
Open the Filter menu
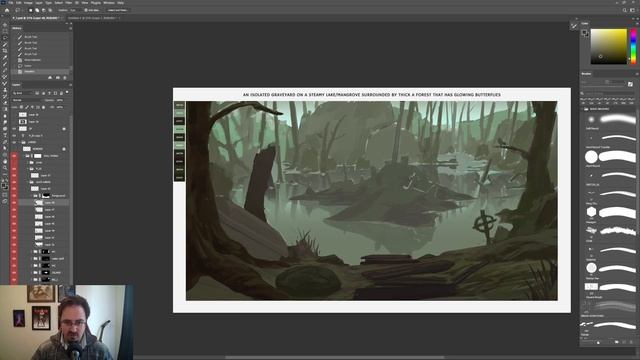coord(69,3)
